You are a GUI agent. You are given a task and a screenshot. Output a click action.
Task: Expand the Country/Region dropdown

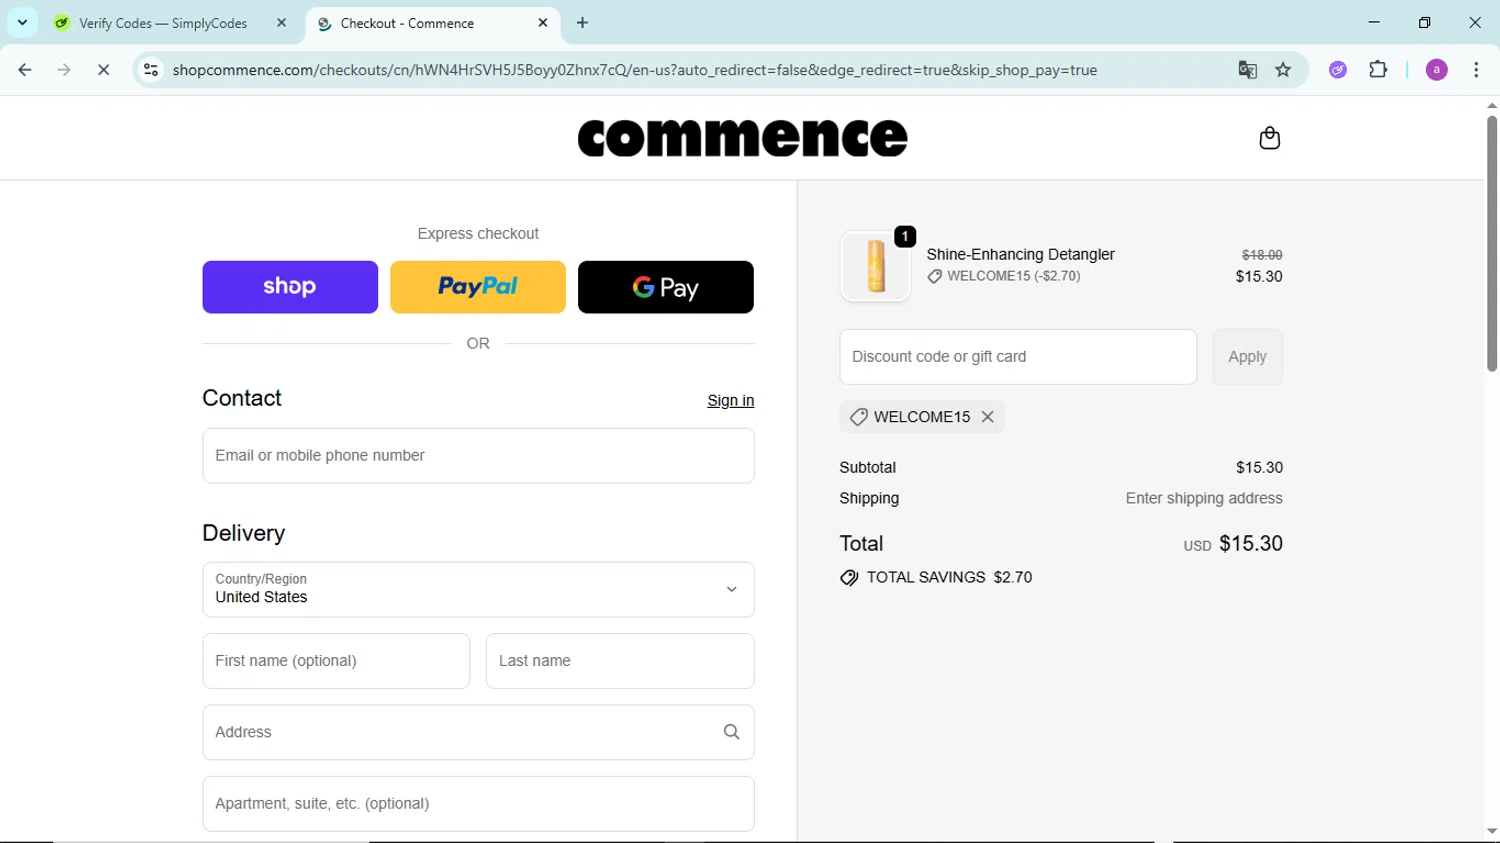click(x=478, y=590)
